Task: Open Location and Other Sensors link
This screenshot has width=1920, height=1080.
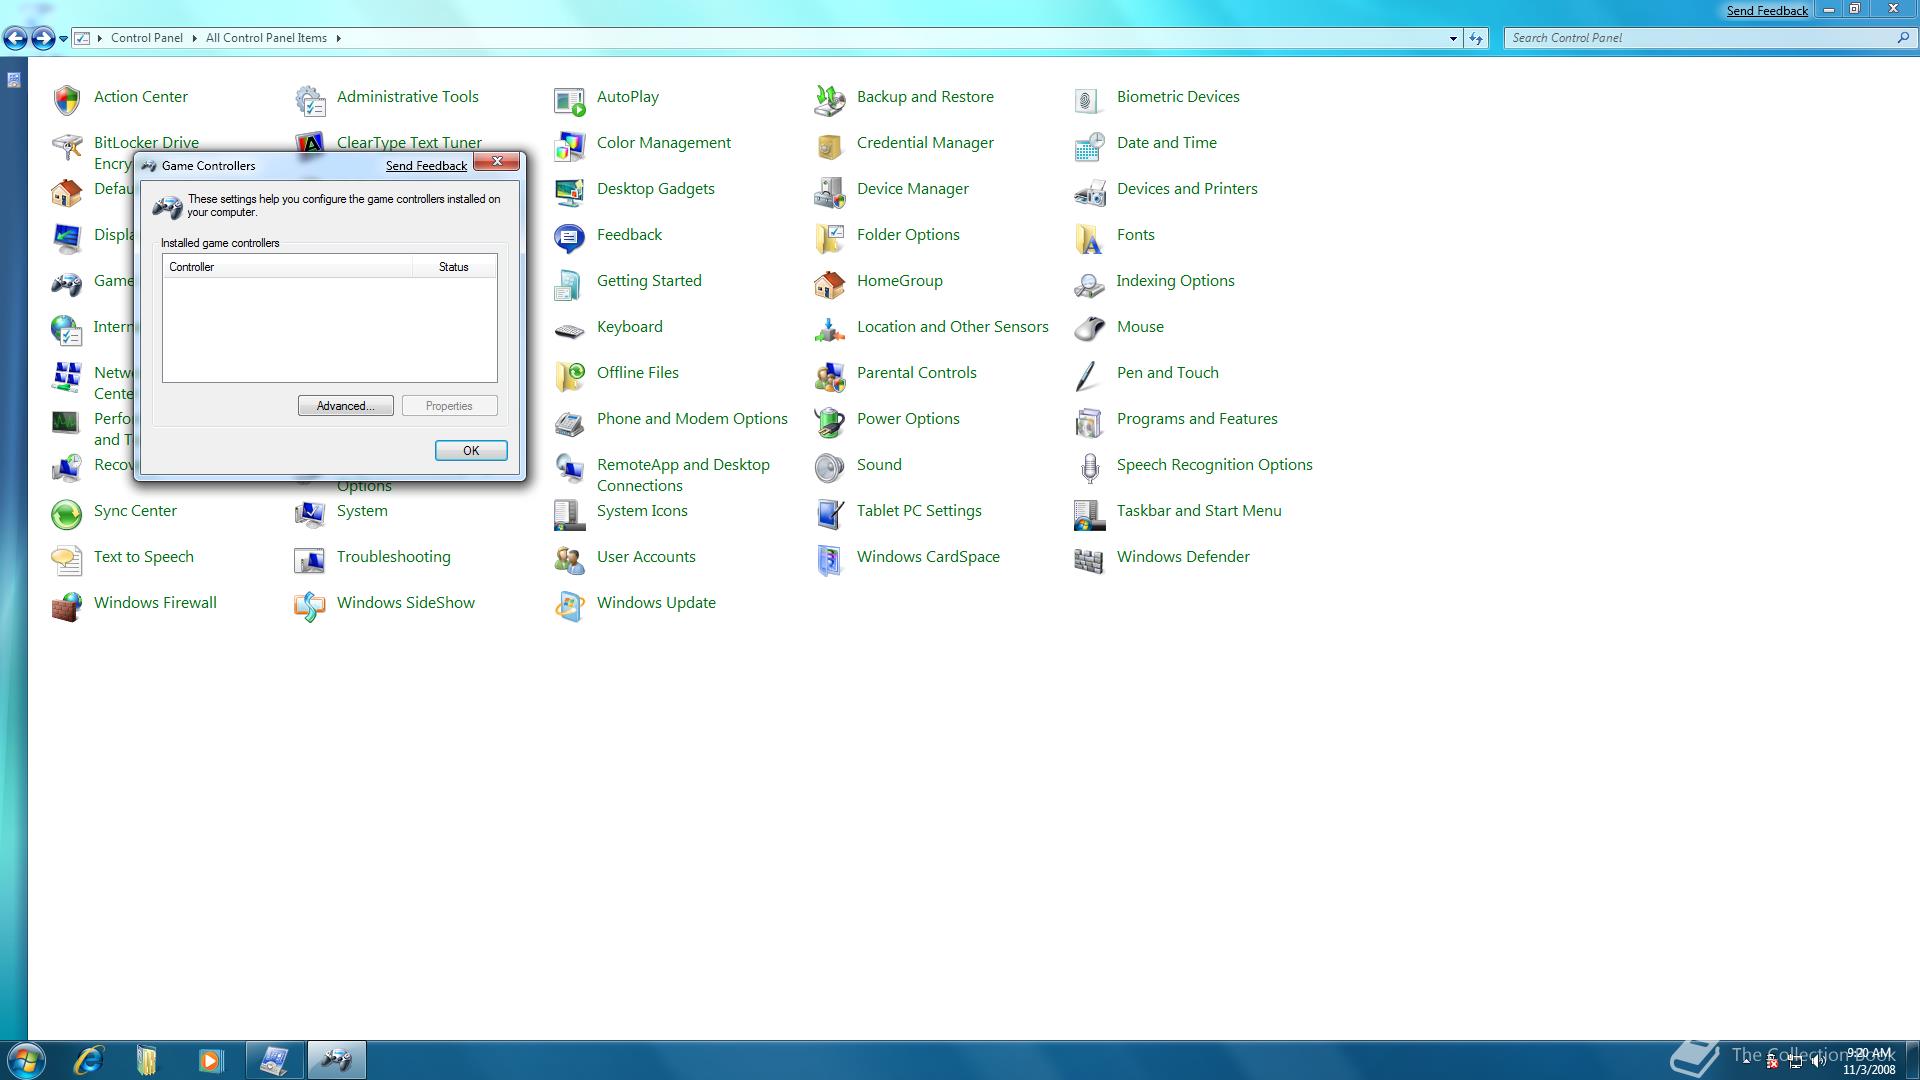Action: (x=953, y=327)
